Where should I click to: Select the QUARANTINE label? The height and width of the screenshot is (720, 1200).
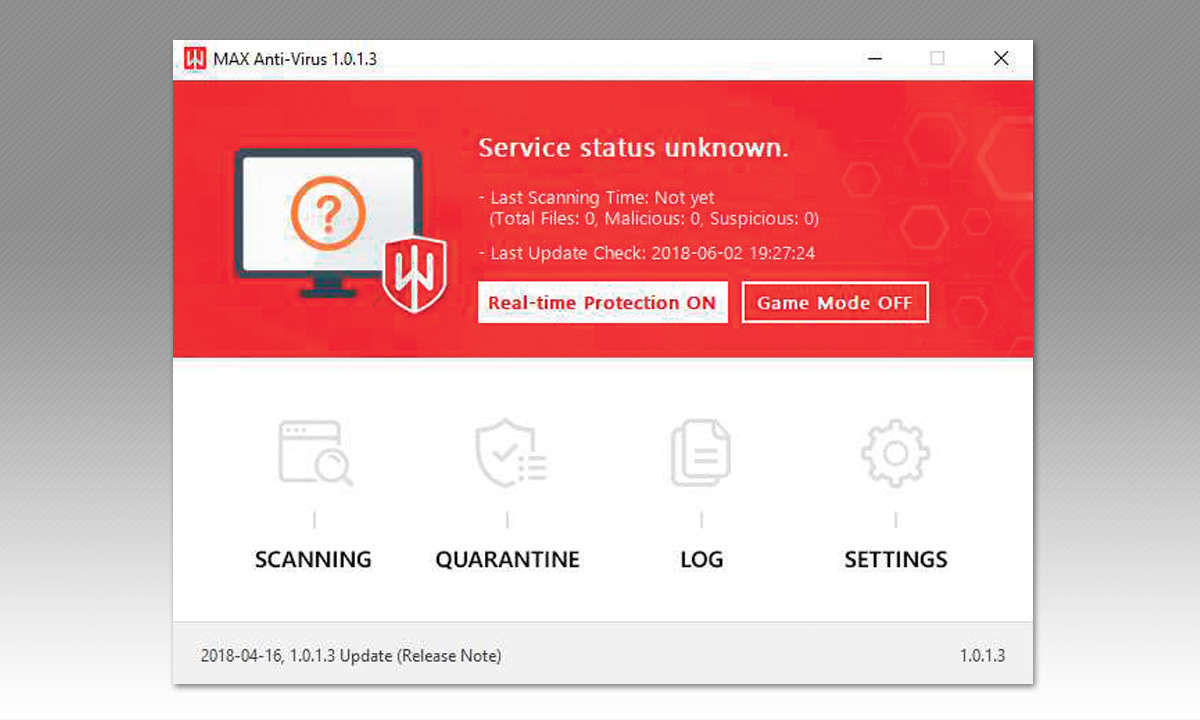click(x=508, y=559)
